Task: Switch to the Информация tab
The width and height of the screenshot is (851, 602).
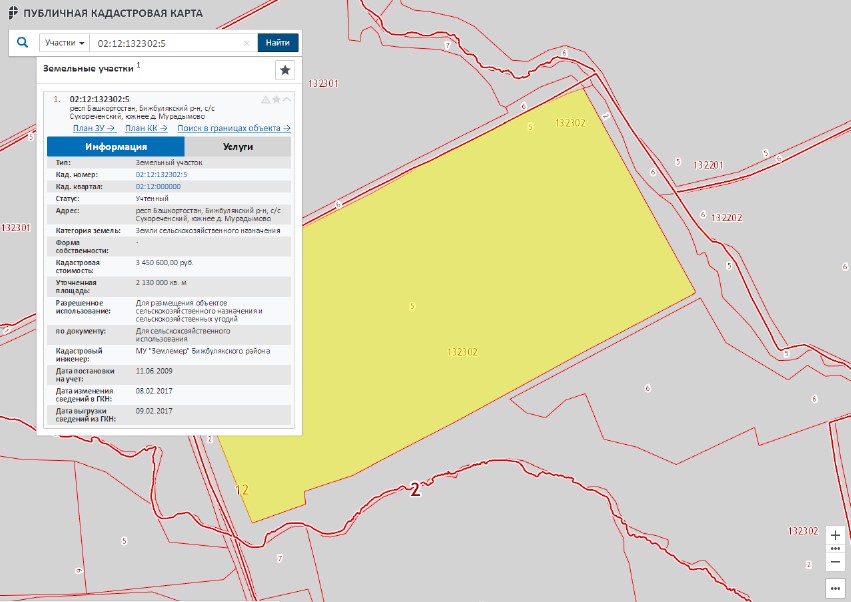Action: 116,146
